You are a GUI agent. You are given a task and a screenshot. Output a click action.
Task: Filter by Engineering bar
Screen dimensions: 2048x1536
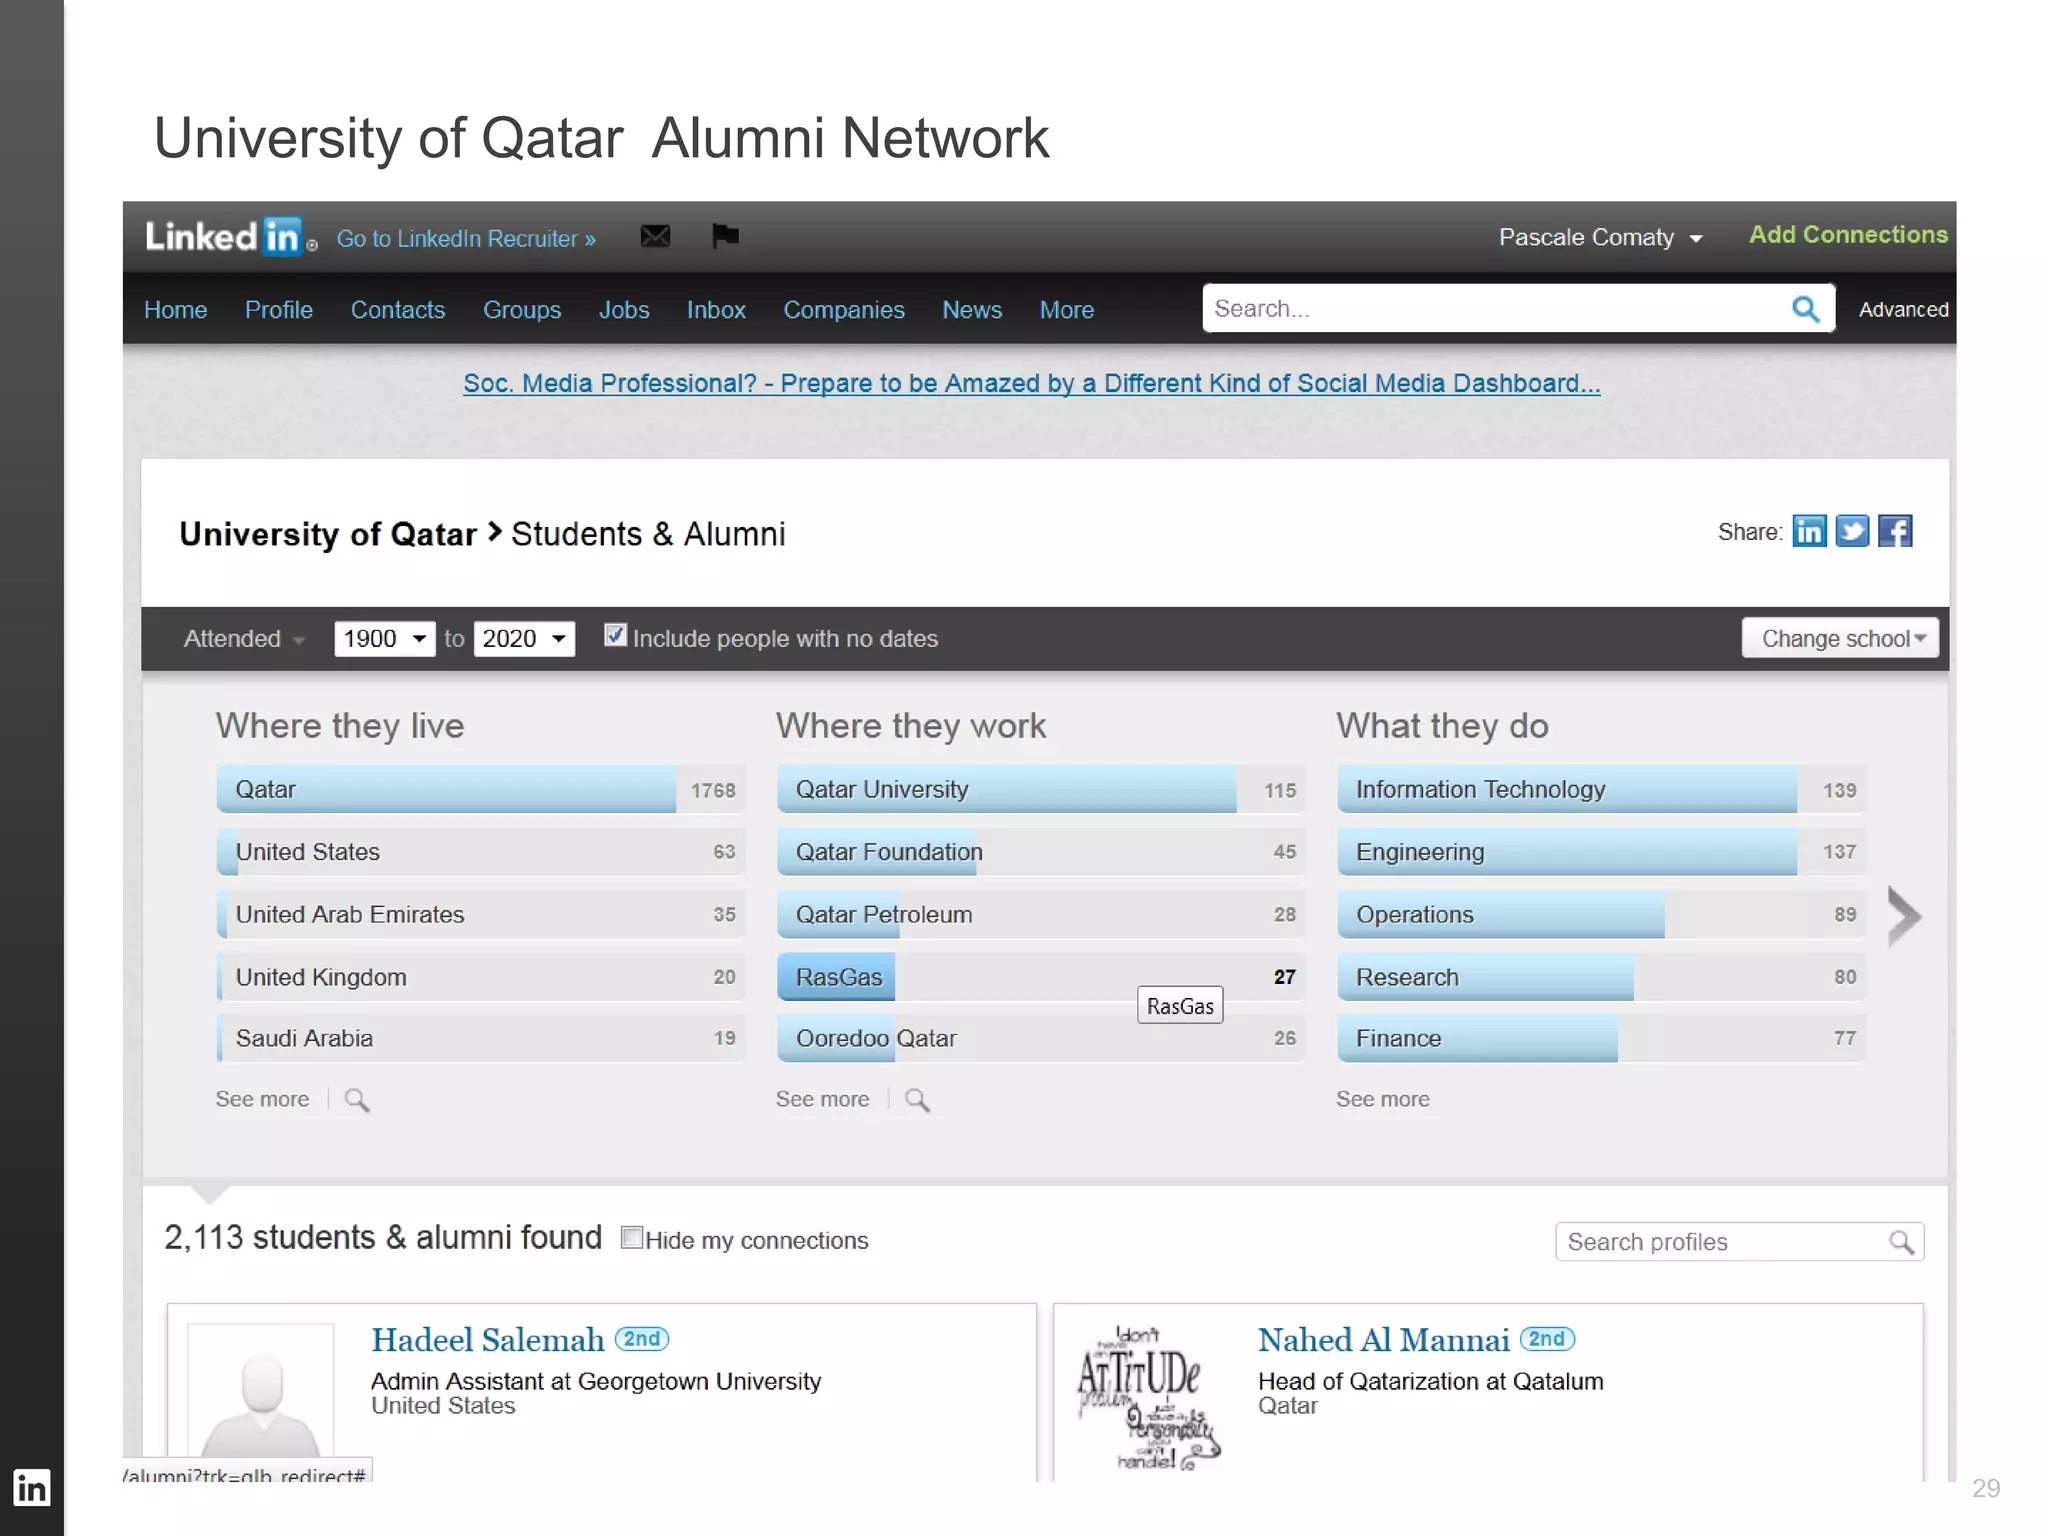coord(1601,851)
